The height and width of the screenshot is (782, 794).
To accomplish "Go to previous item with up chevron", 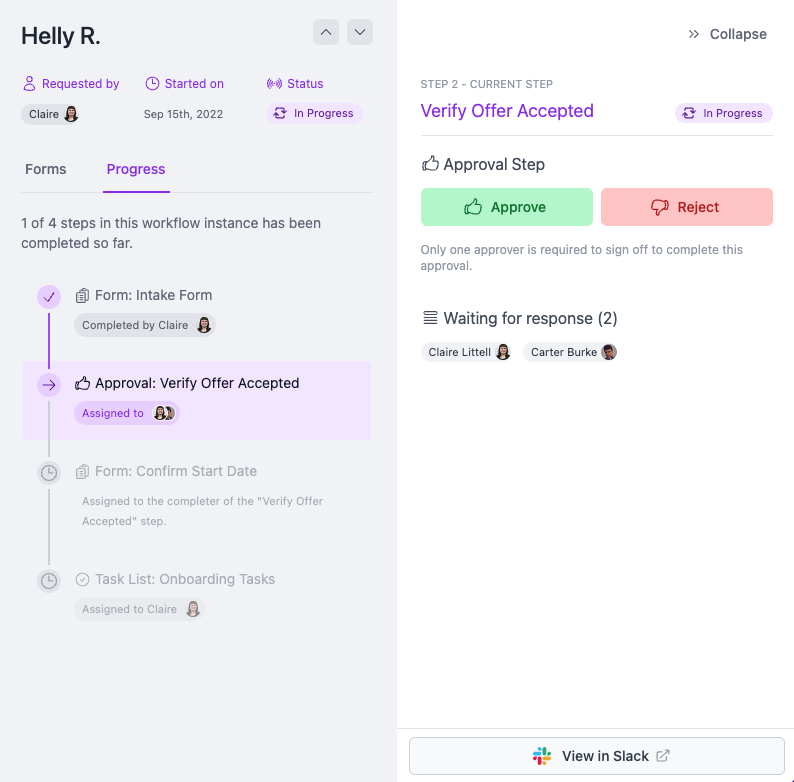I will pyautogui.click(x=326, y=32).
